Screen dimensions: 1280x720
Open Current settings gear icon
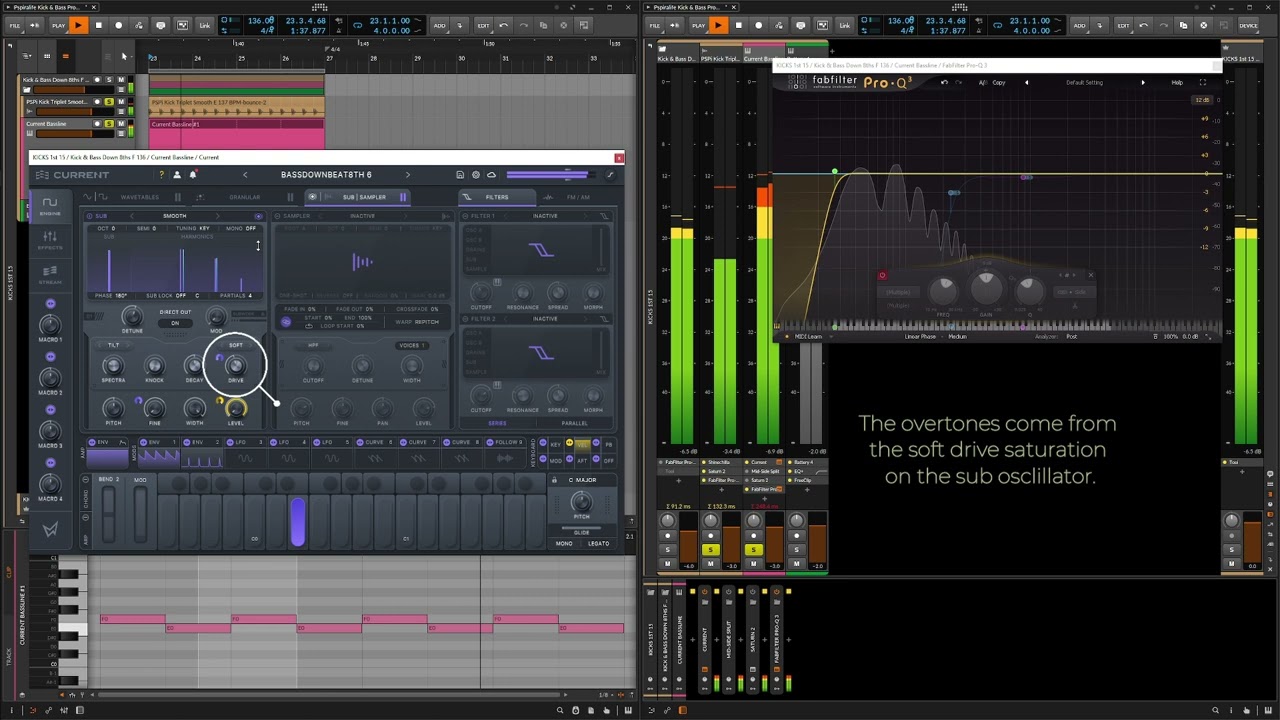pos(476,175)
